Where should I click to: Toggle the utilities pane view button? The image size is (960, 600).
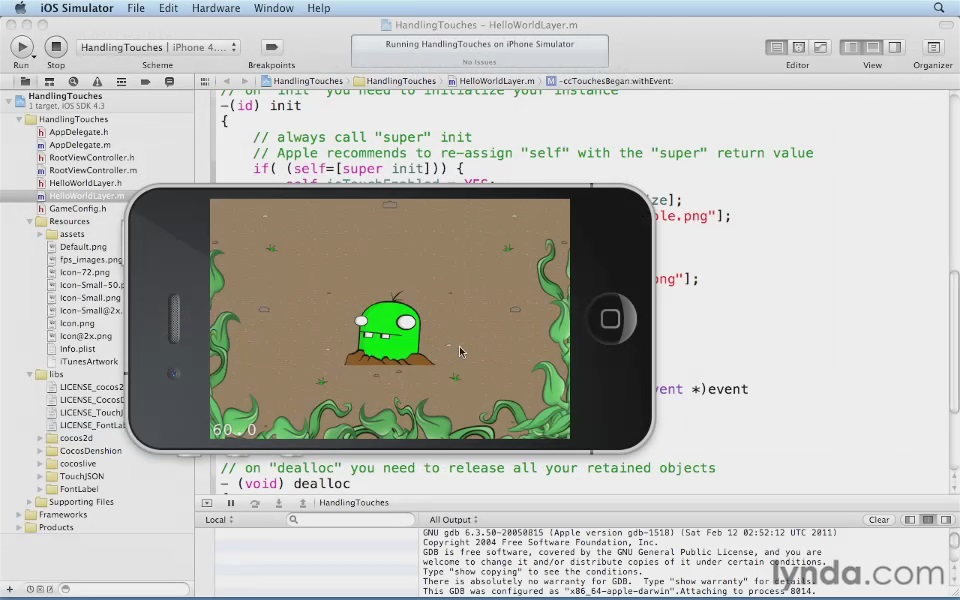894,47
